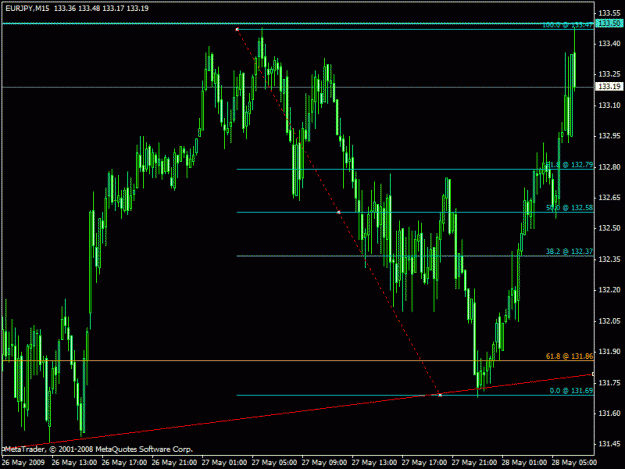Click the '26 May 13:00' time axis label

[74, 462]
